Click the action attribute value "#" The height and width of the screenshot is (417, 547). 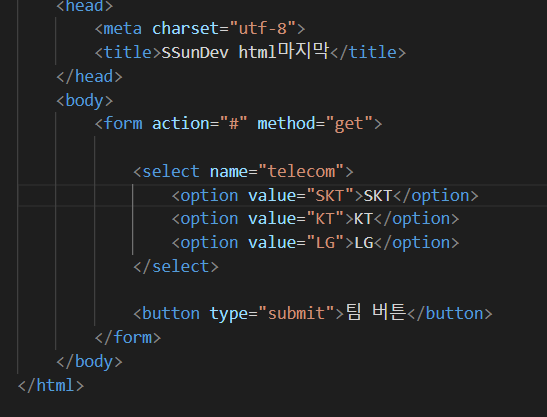[x=234, y=124]
